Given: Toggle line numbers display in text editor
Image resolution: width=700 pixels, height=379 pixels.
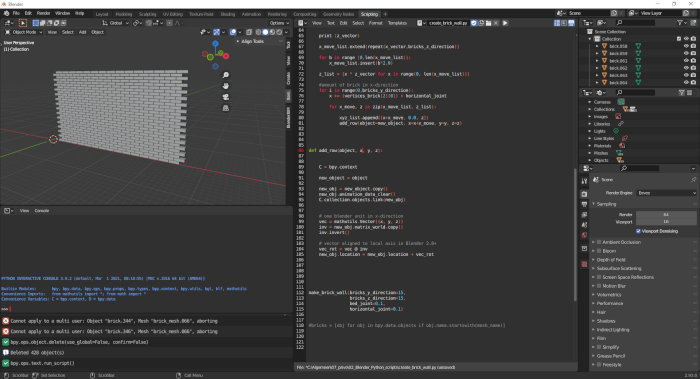Looking at the screenshot, I should click(557, 23).
